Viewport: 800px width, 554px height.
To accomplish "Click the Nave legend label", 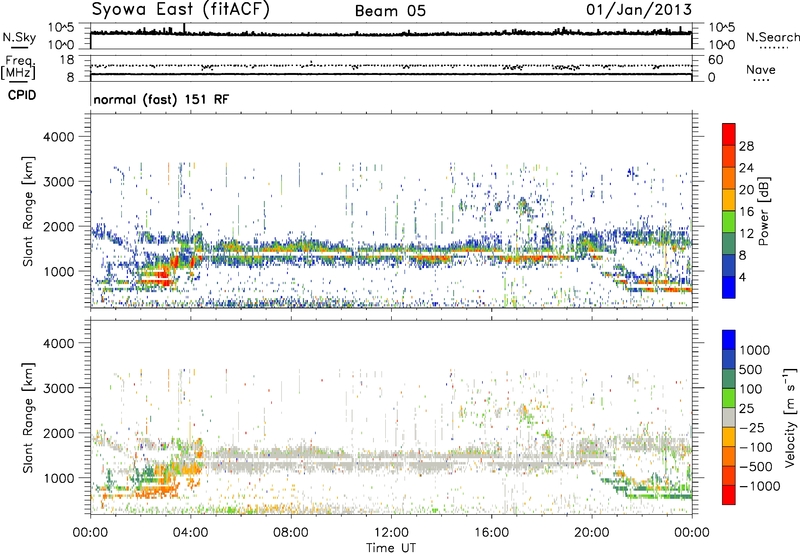I will click(x=761, y=70).
